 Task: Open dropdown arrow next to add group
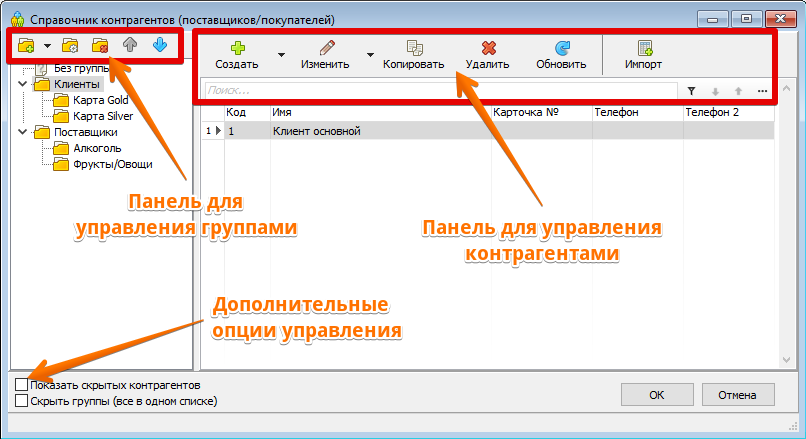[x=47, y=46]
